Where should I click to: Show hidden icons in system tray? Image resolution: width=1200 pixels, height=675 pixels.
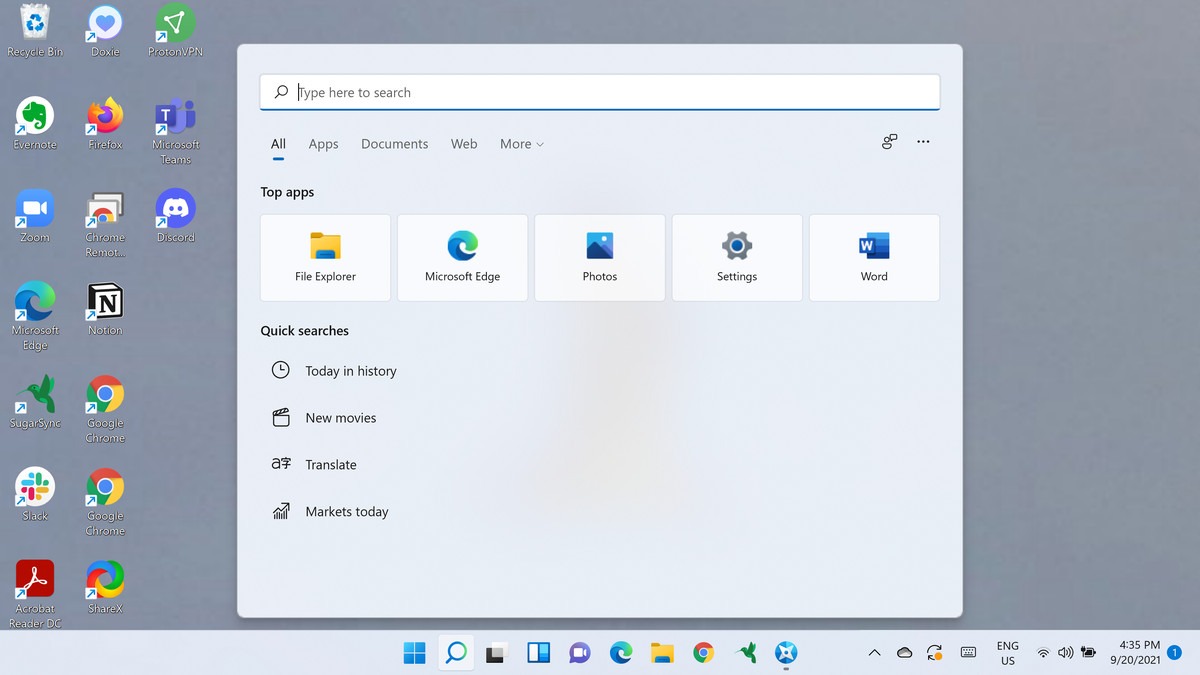coord(874,653)
